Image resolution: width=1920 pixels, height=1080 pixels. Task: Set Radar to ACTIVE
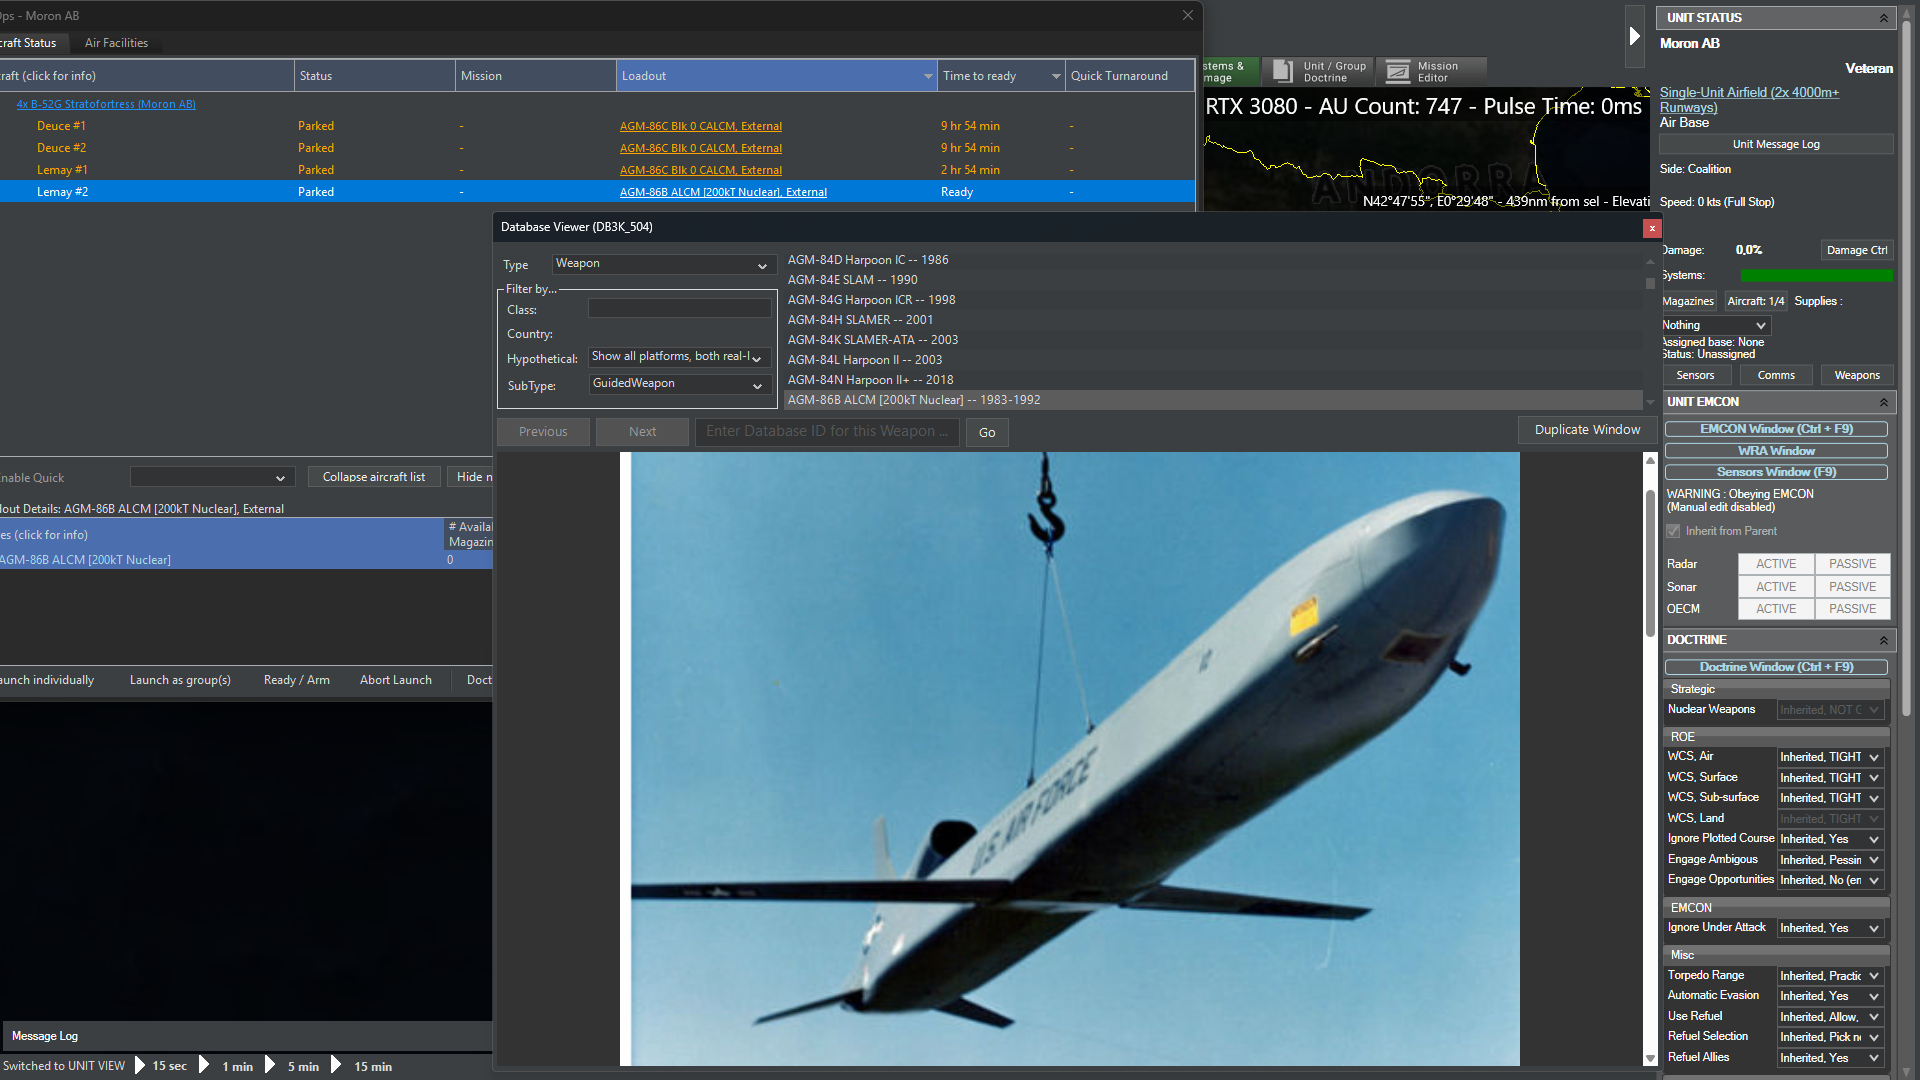pyautogui.click(x=1776, y=564)
